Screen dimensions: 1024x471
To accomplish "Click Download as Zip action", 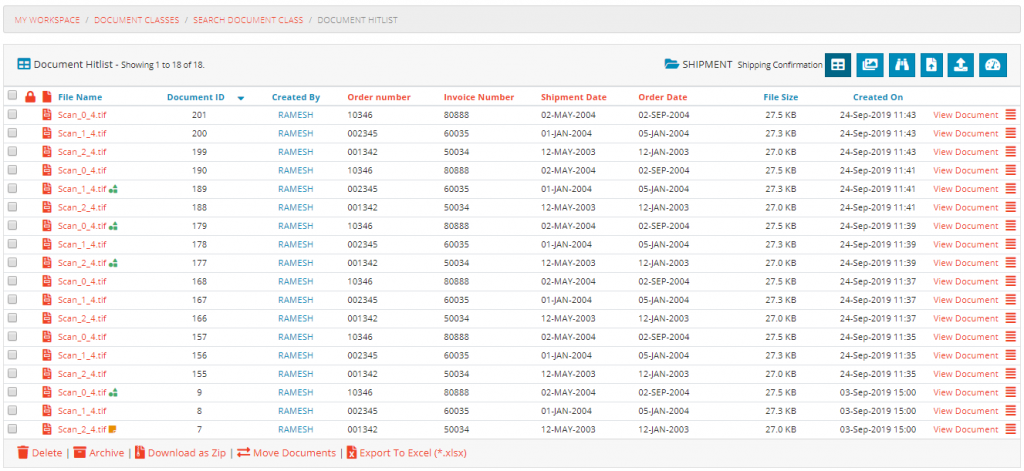I will (x=185, y=453).
